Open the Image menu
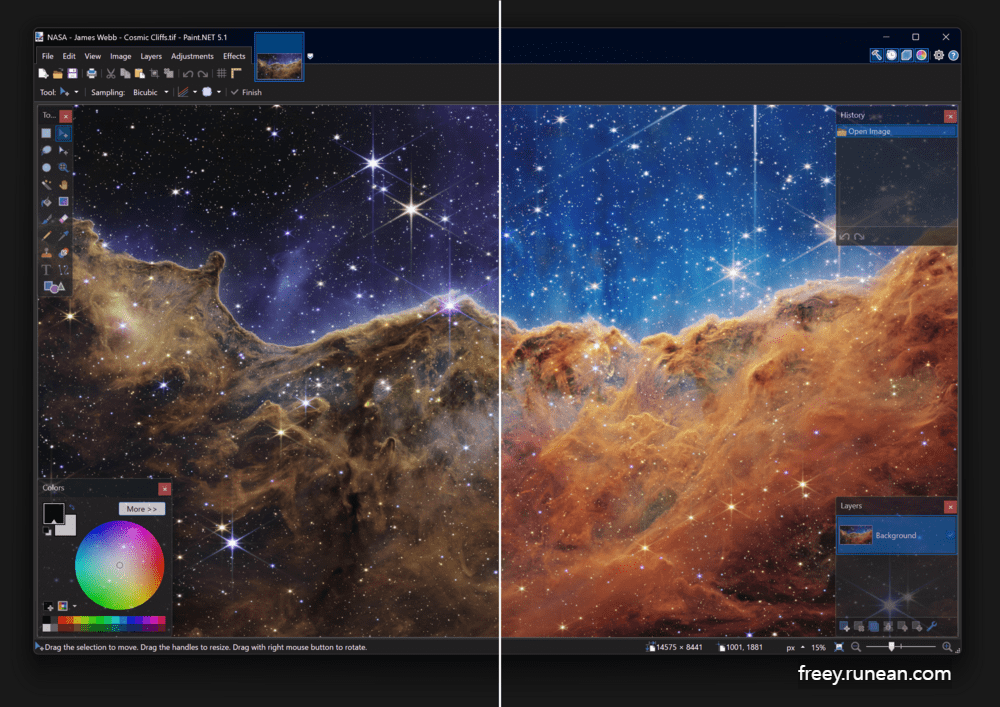Viewport: 1000px width, 707px height. click(121, 56)
